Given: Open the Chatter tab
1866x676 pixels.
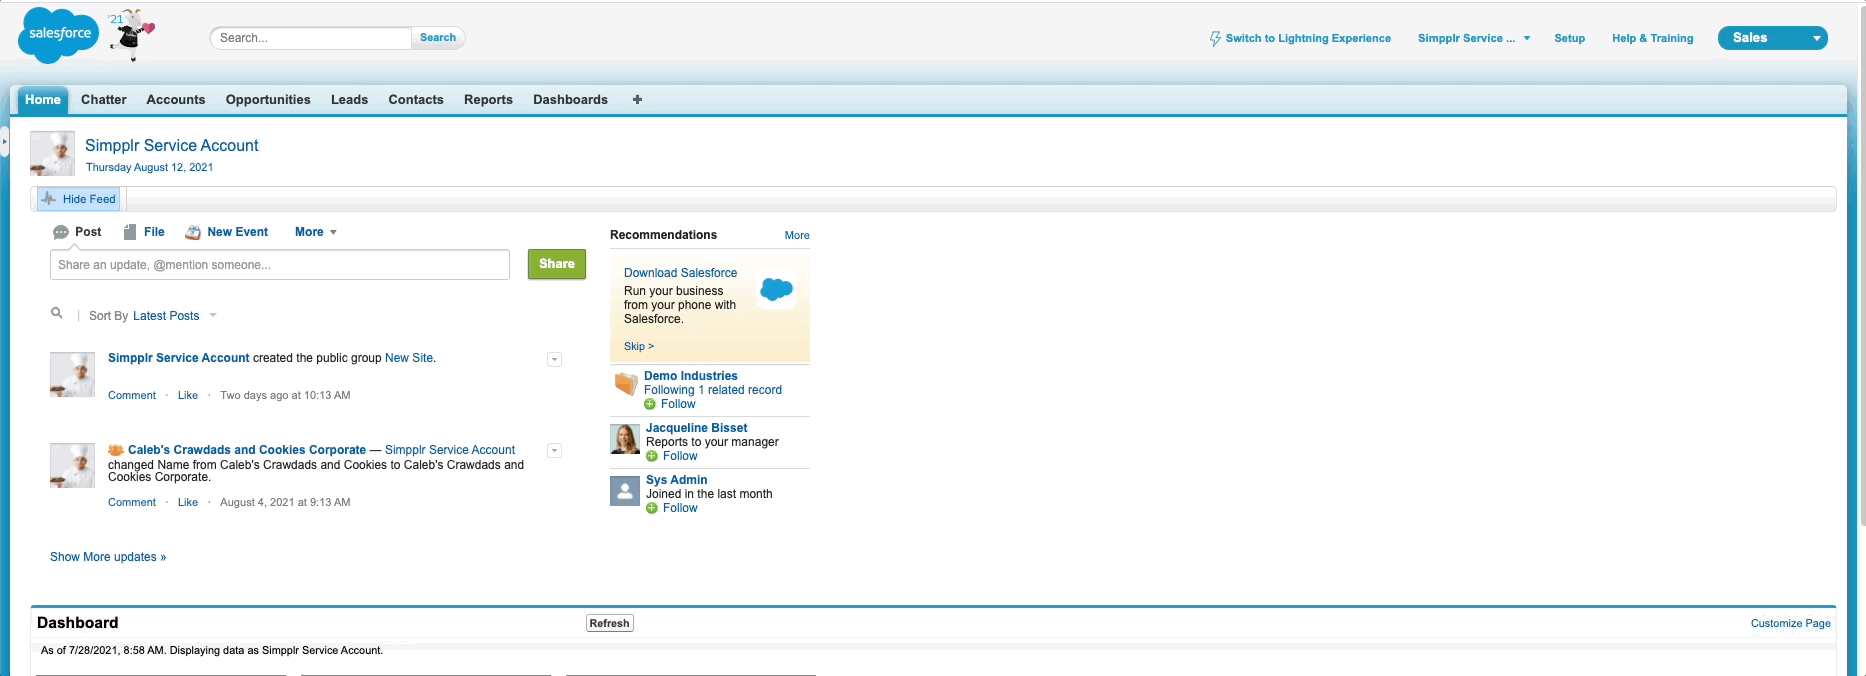Looking at the screenshot, I should (104, 100).
